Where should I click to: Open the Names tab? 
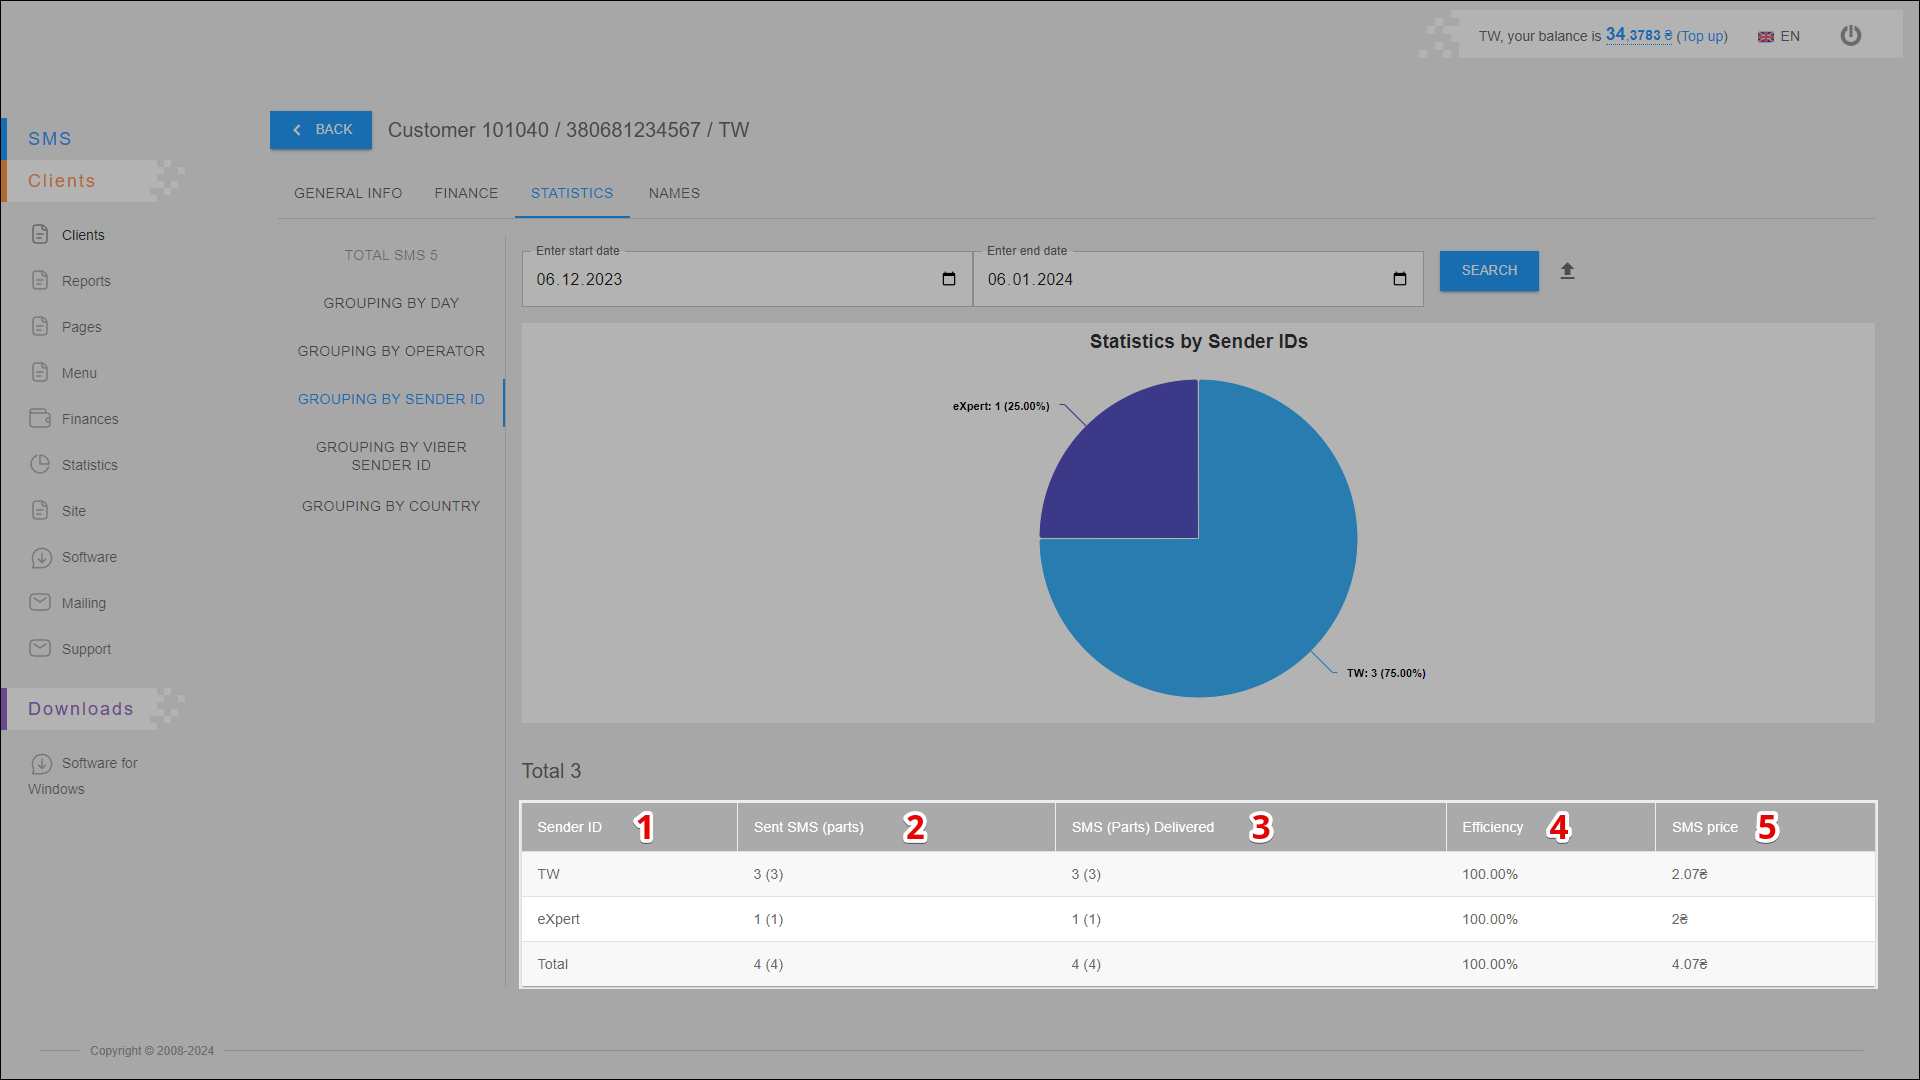674,193
